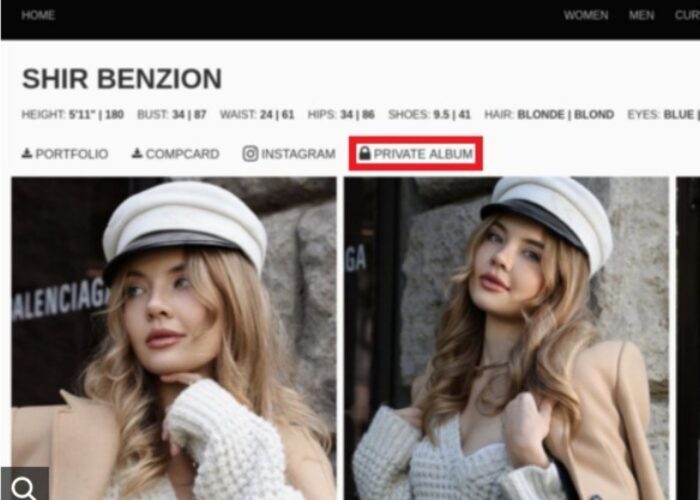This screenshot has height=500, width=700.
Task: Click the magnifying glass search icon
Action: pos(24,485)
